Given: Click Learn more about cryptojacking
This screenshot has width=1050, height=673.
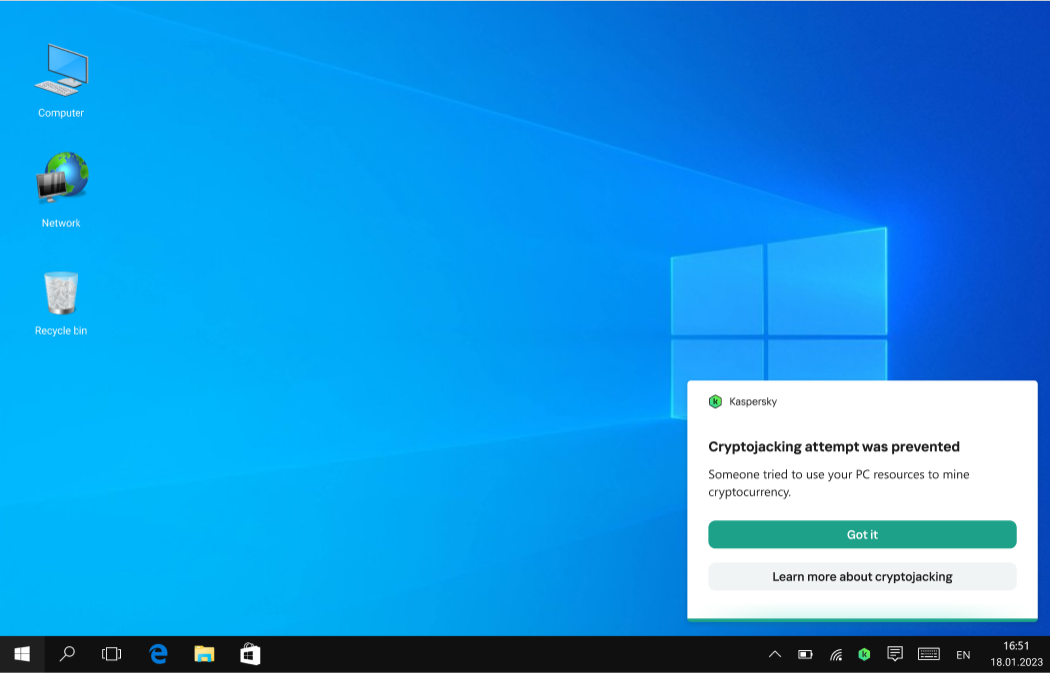Looking at the screenshot, I should click(862, 577).
